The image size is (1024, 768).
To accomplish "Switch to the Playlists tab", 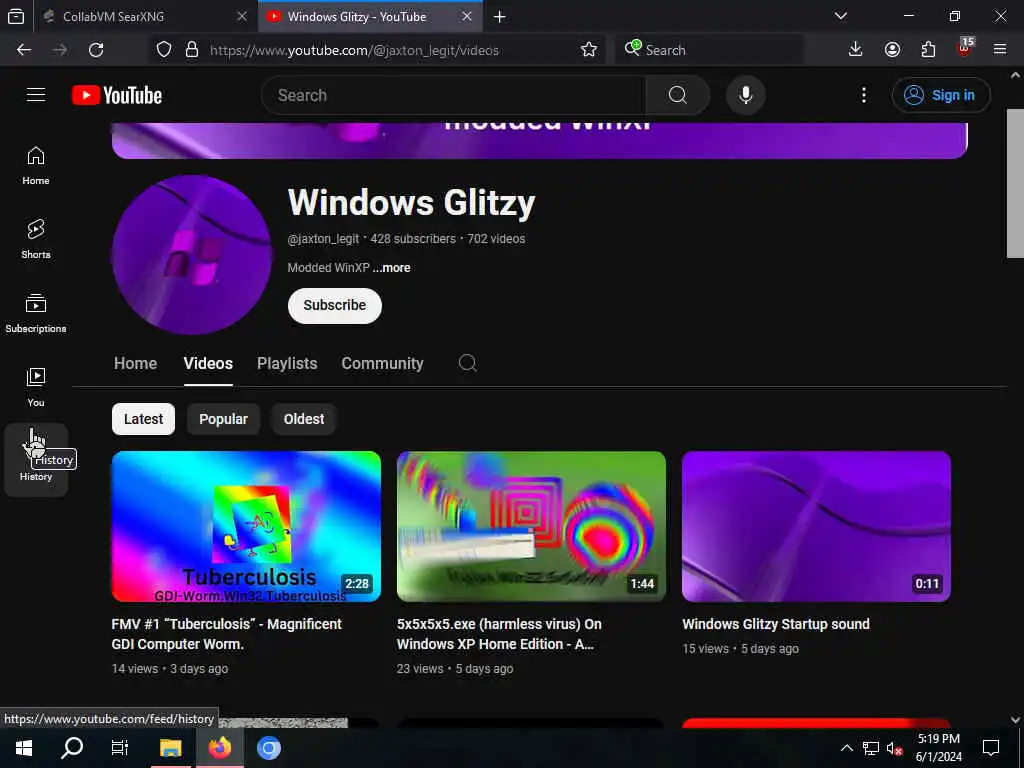I will click(x=287, y=363).
